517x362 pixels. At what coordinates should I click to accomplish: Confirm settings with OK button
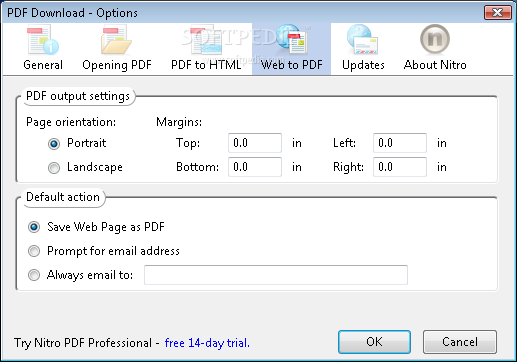374,342
